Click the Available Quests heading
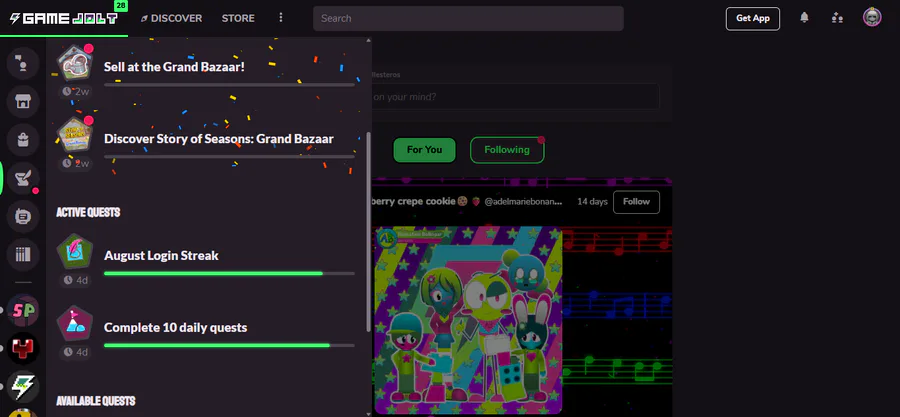Image resolution: width=900 pixels, height=417 pixels. tap(96, 400)
